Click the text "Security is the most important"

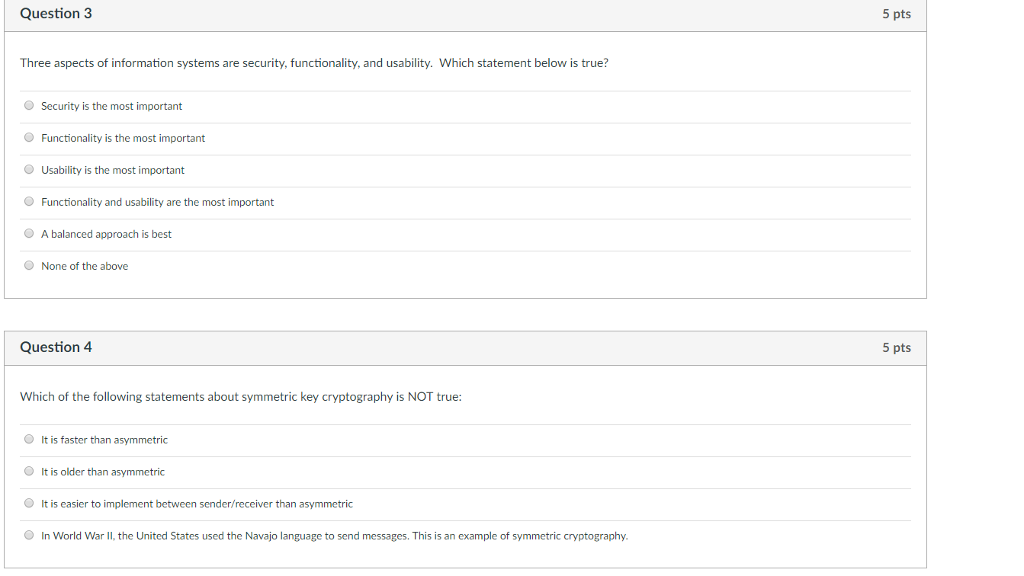112,106
